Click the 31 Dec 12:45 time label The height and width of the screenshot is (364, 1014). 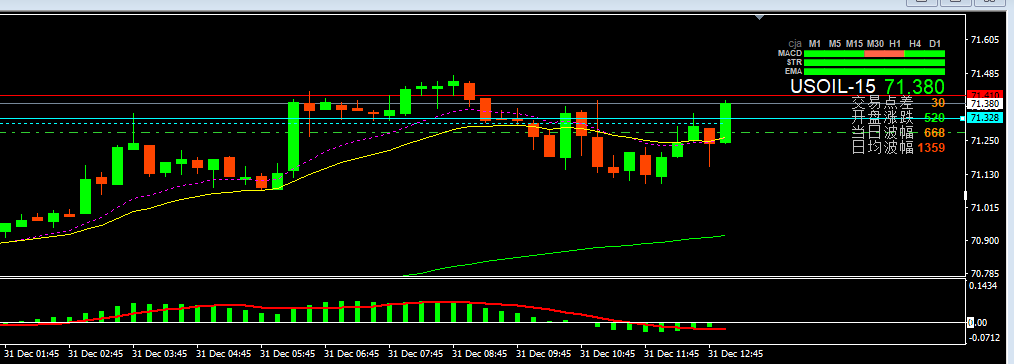click(x=737, y=354)
